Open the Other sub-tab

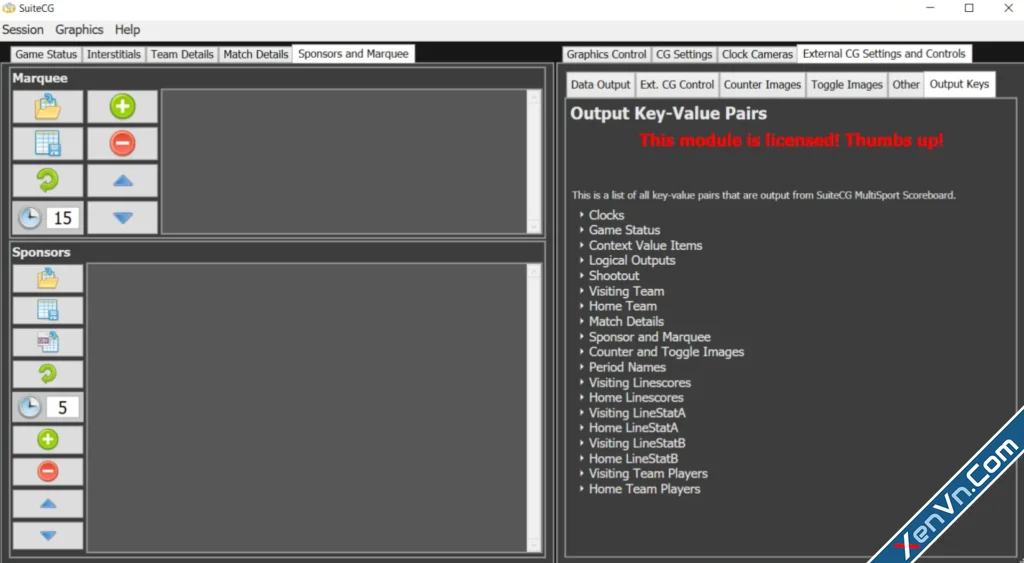[x=906, y=84]
